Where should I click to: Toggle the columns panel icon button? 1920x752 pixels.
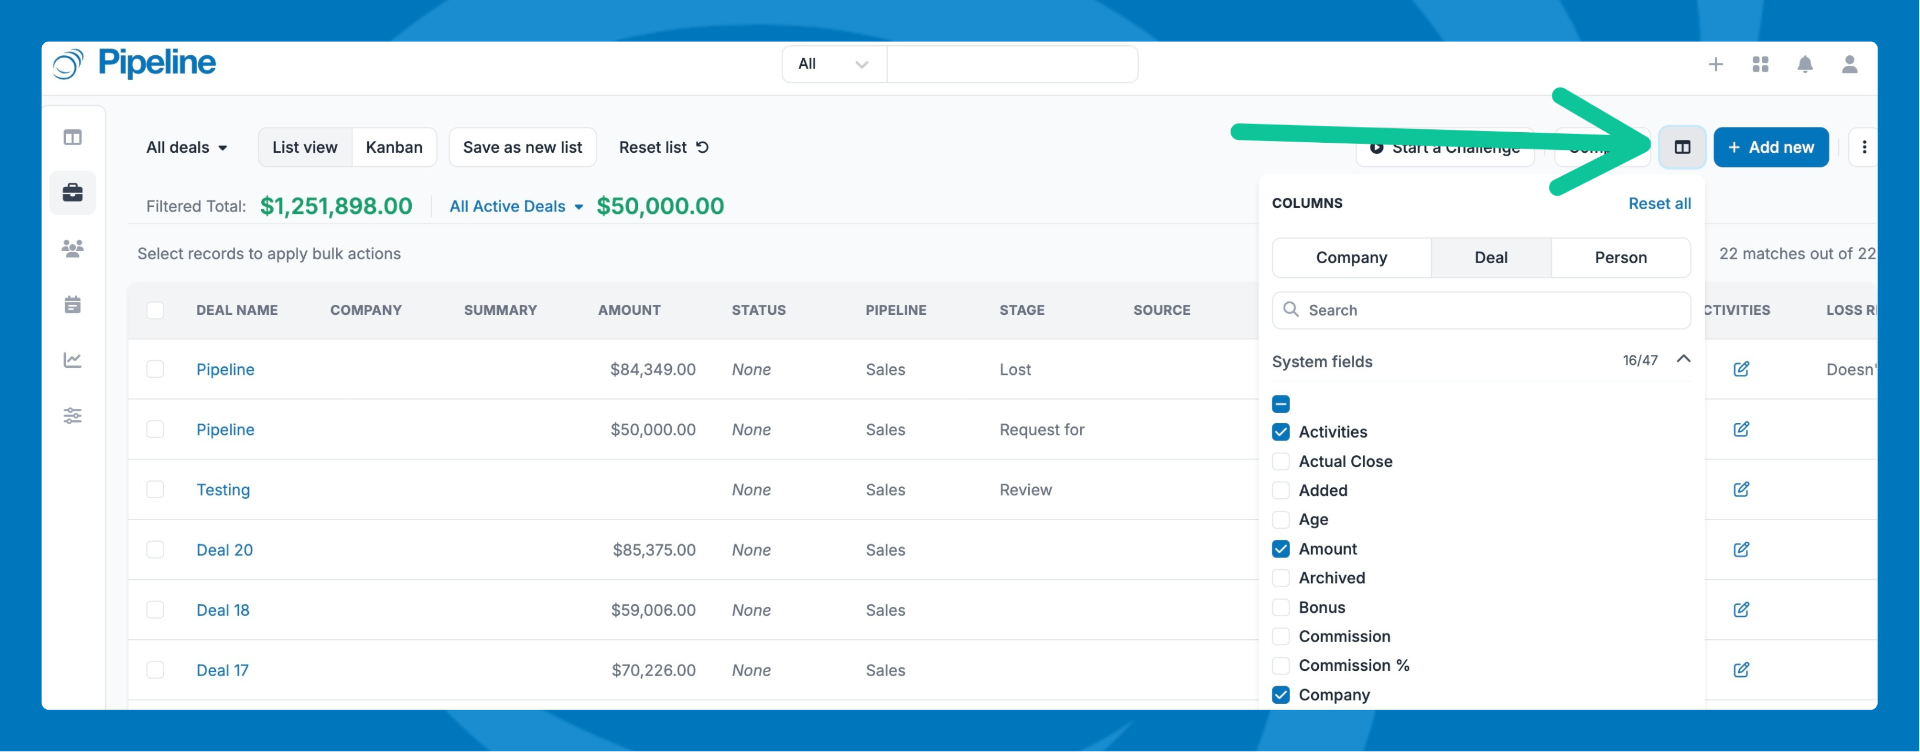point(1682,147)
